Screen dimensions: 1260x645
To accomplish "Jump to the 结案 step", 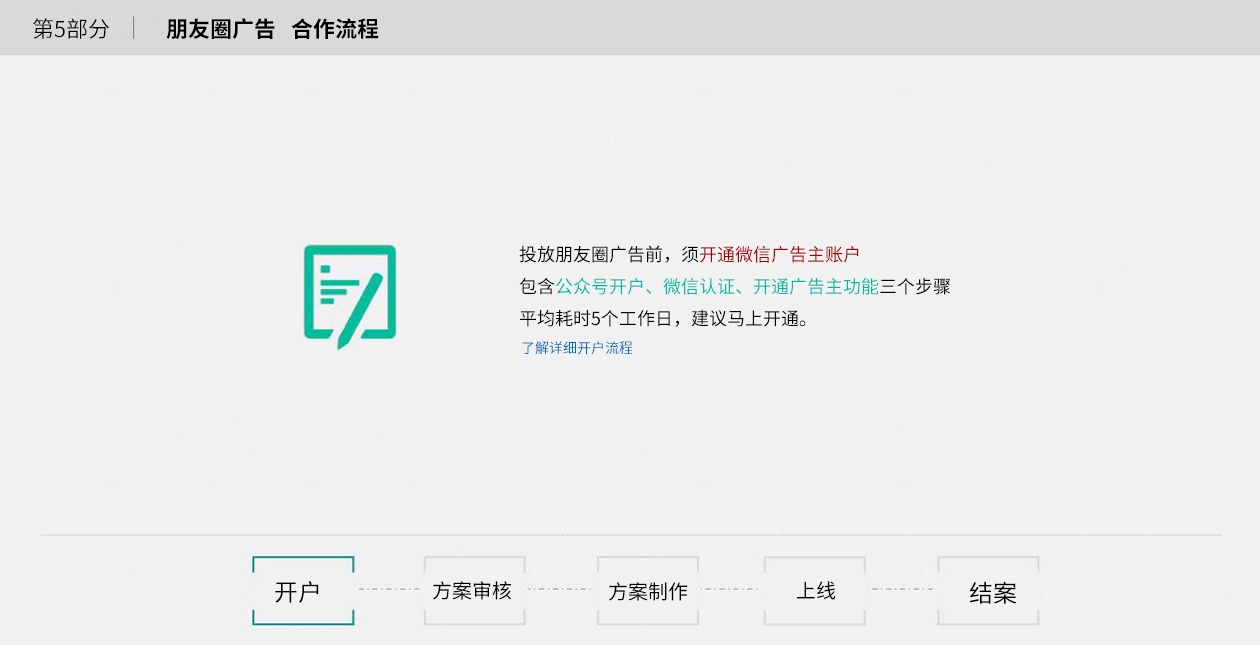I will tap(989, 591).
